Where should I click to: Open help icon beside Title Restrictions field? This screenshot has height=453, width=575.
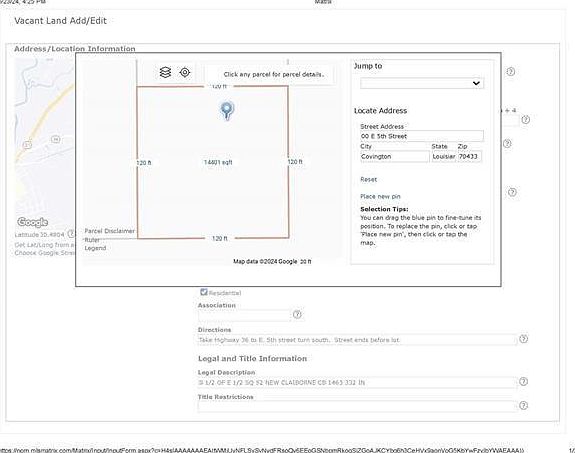(x=523, y=405)
